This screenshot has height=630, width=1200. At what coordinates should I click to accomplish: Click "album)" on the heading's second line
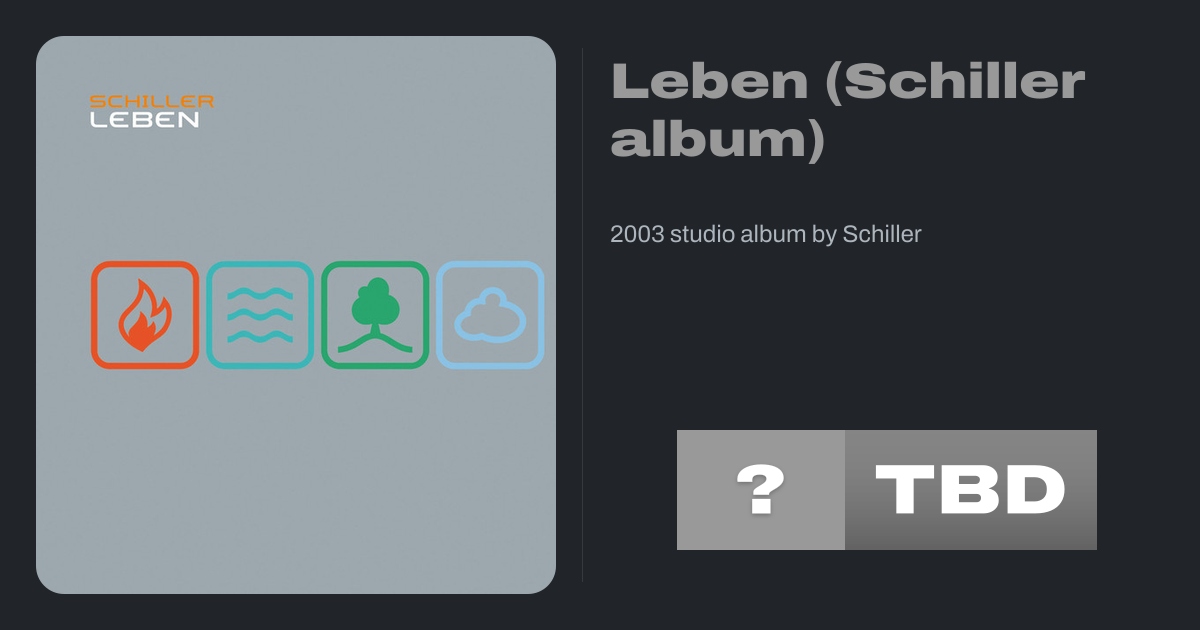pos(717,142)
